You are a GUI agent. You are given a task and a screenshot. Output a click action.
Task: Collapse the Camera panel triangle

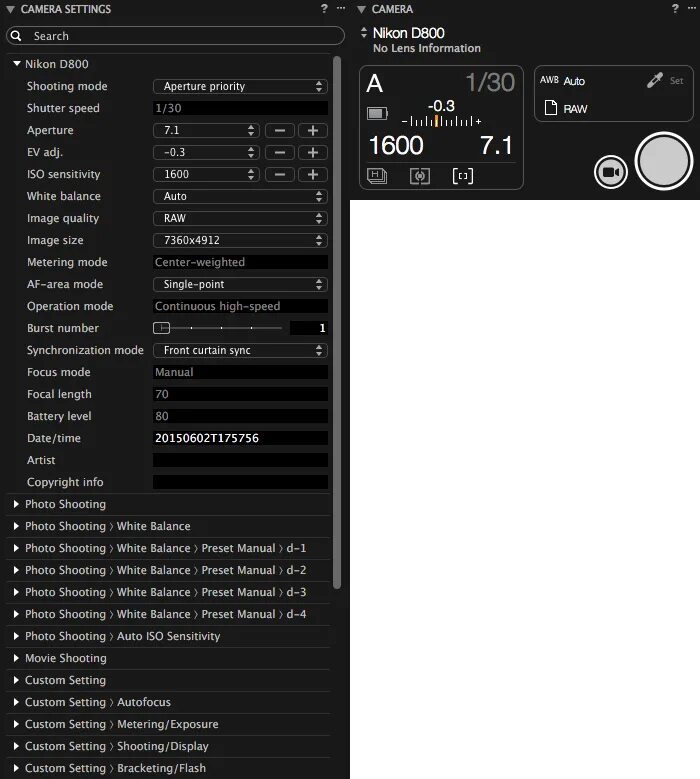(361, 9)
